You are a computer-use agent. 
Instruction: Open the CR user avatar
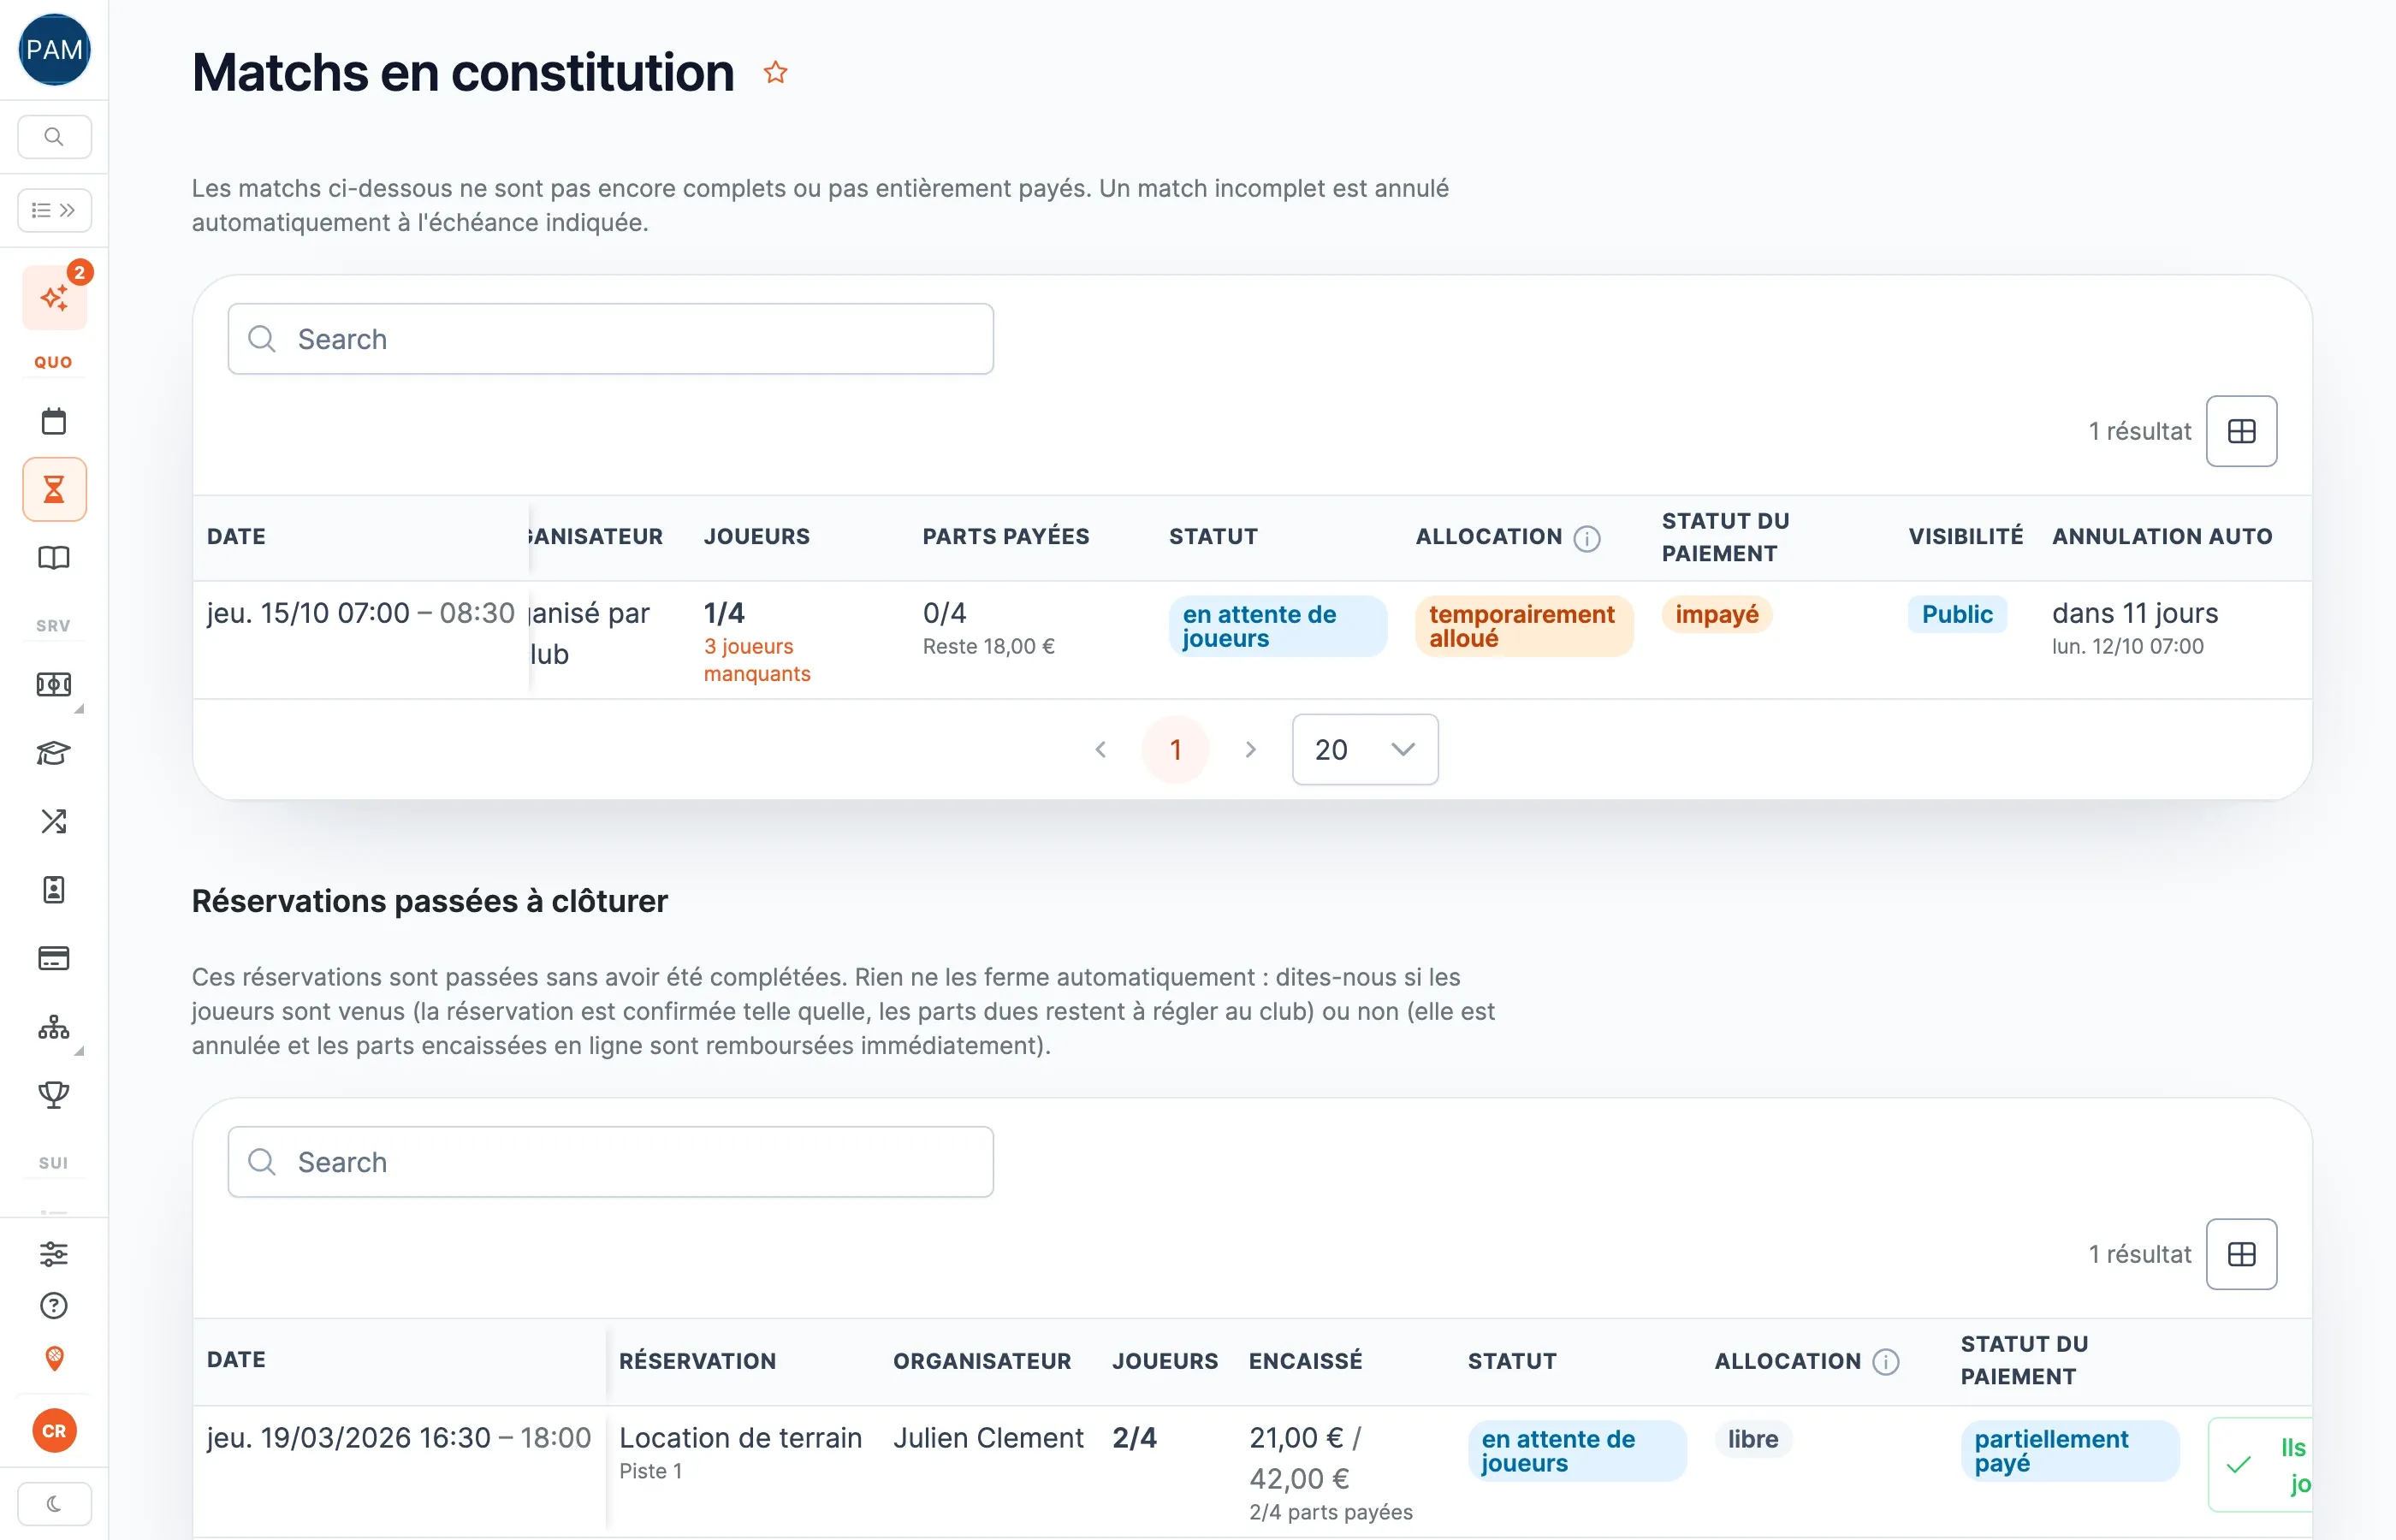[x=54, y=1431]
